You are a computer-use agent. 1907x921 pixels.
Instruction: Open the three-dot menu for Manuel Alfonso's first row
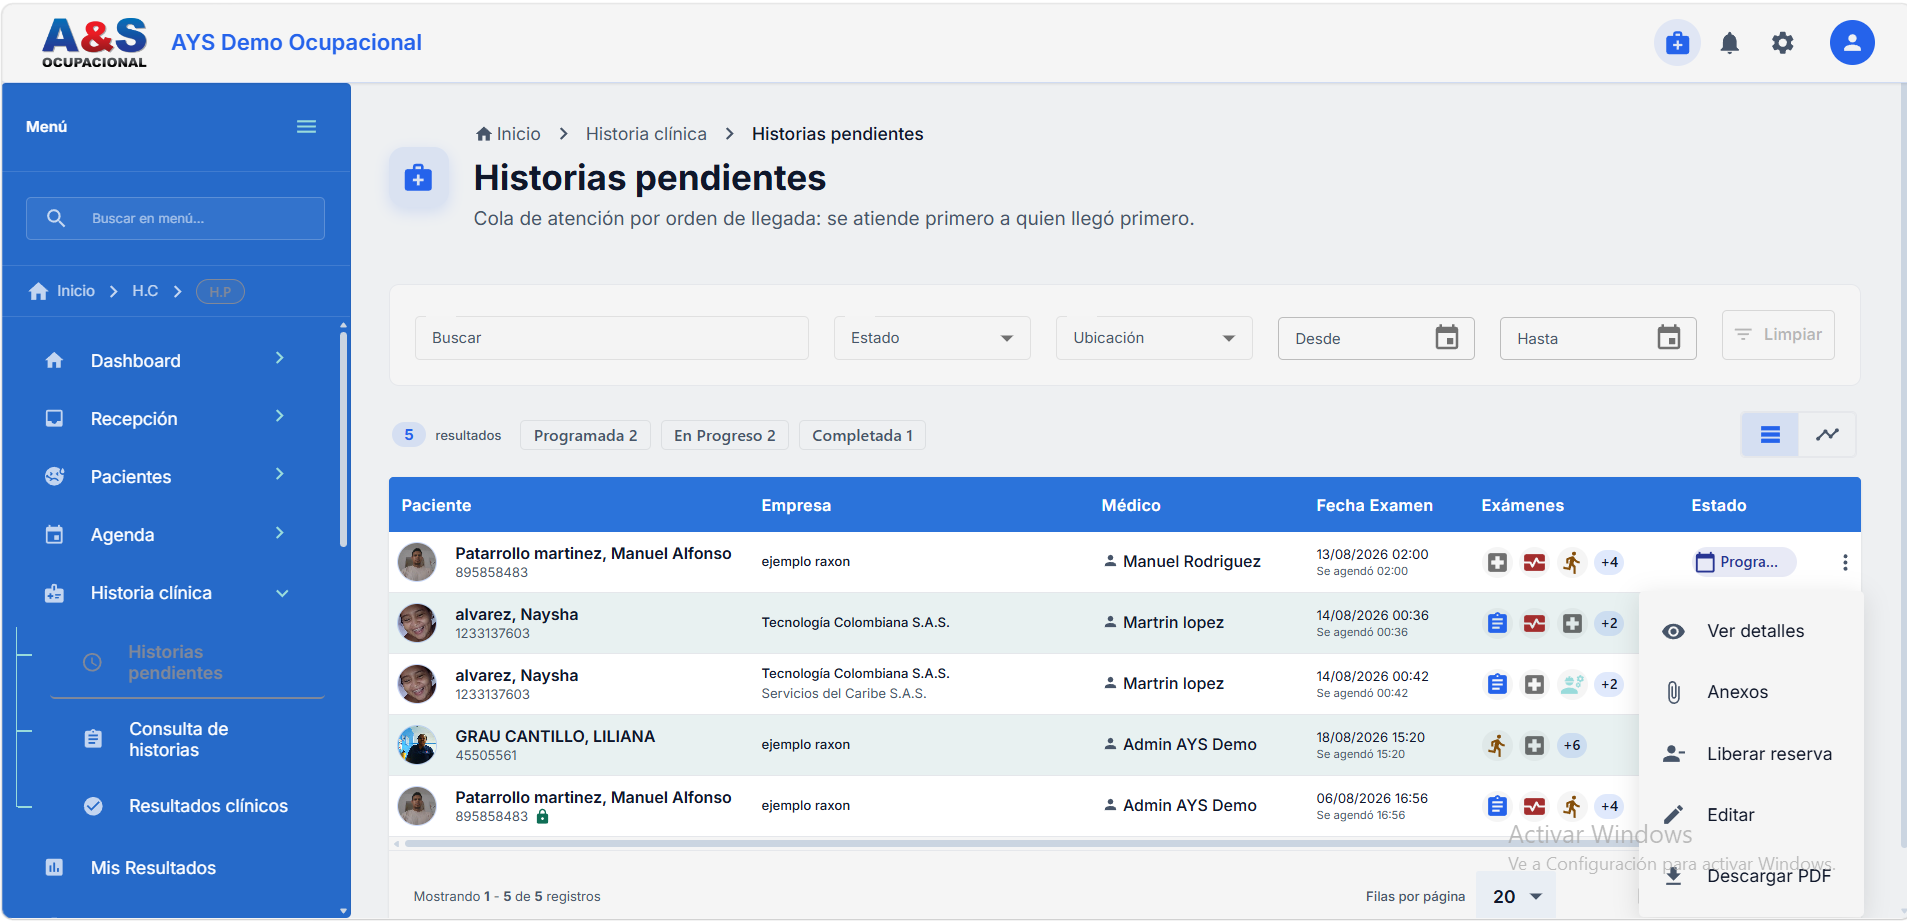[1844, 562]
